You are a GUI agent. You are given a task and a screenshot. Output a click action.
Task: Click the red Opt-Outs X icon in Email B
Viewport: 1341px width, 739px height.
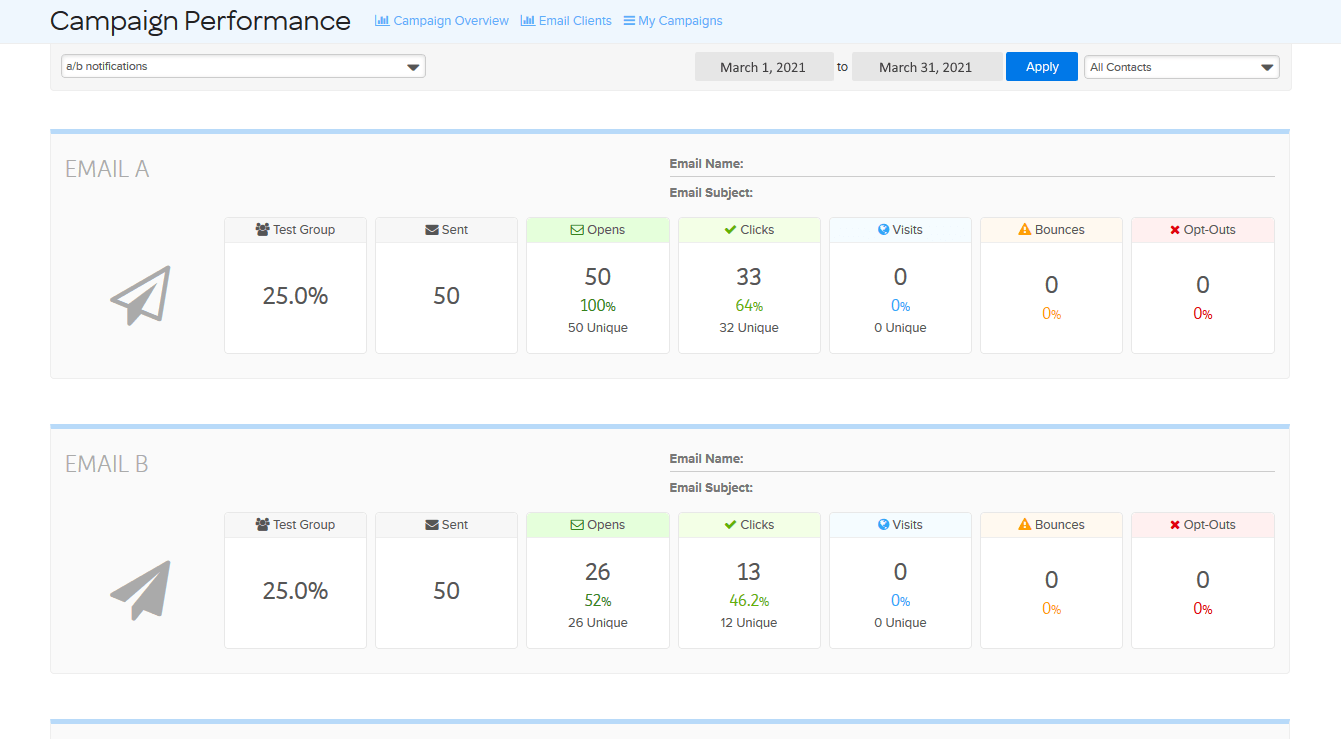(x=1176, y=524)
